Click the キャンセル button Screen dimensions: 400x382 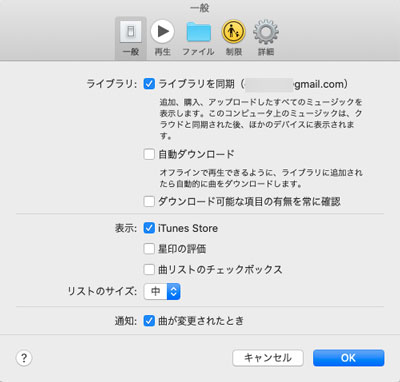coord(268,358)
